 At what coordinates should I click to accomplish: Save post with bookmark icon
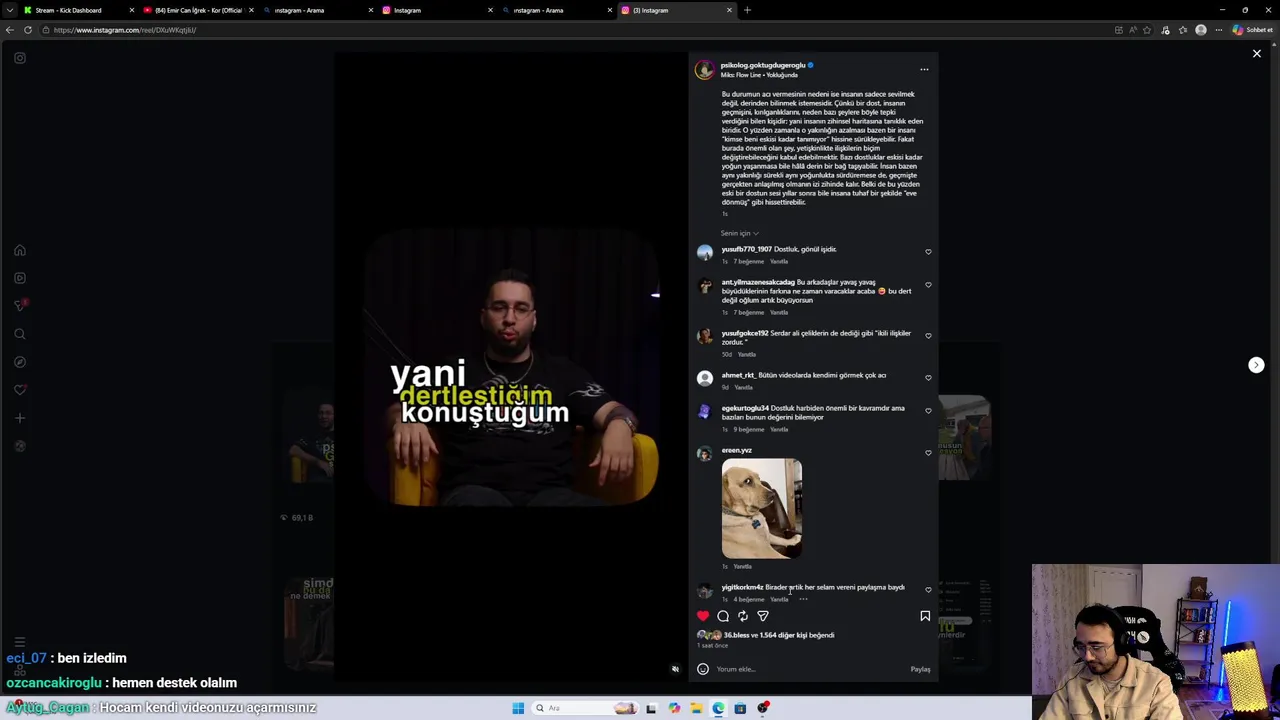(x=925, y=616)
